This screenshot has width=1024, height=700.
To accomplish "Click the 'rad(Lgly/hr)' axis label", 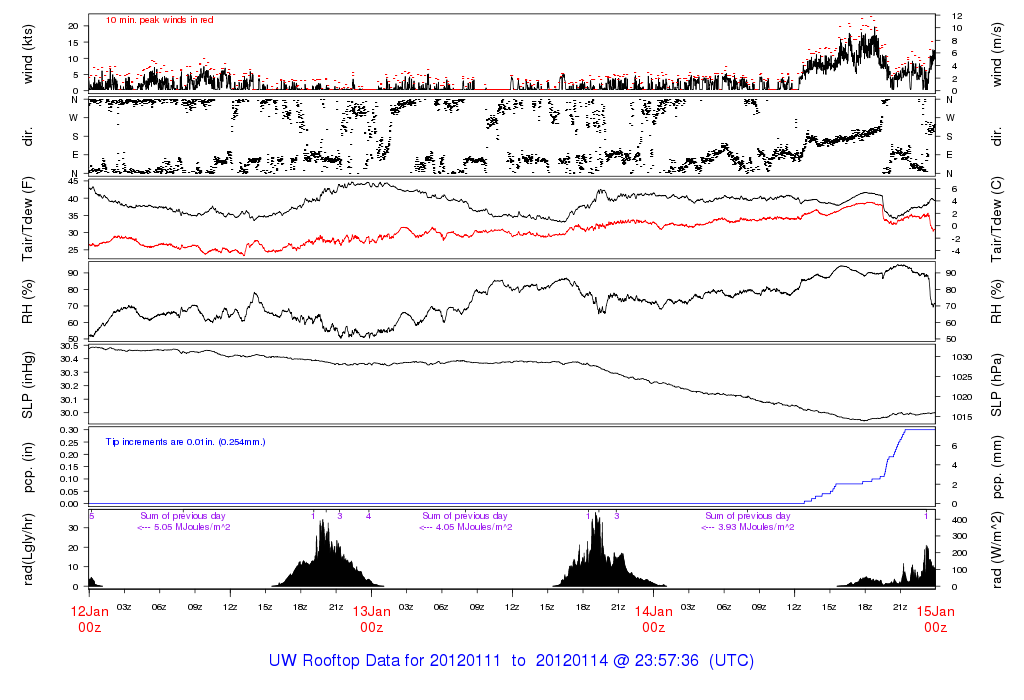I will pyautogui.click(x=27, y=549).
